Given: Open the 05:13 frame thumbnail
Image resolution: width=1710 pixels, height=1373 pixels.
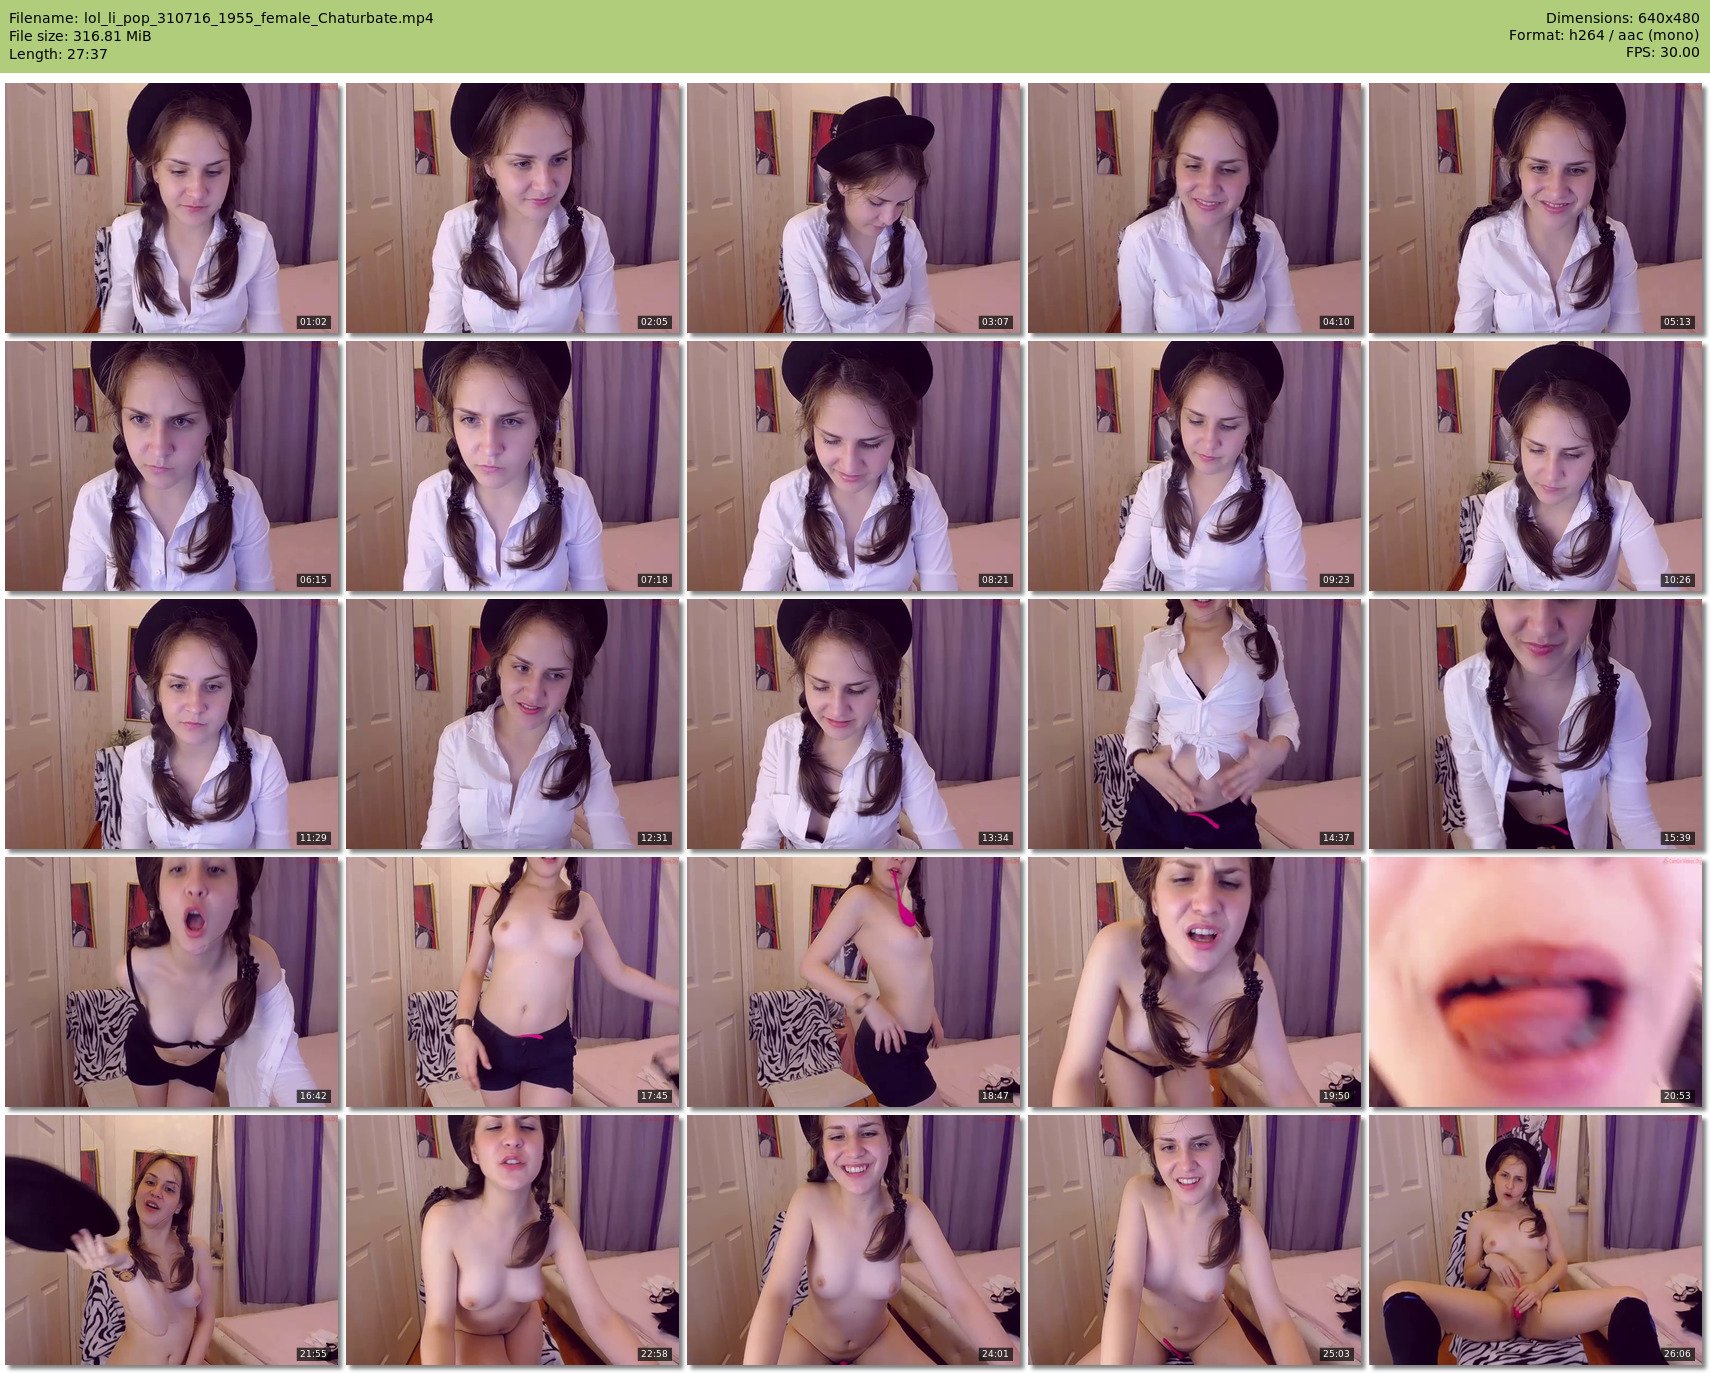Looking at the screenshot, I should pyautogui.click(x=1536, y=207).
